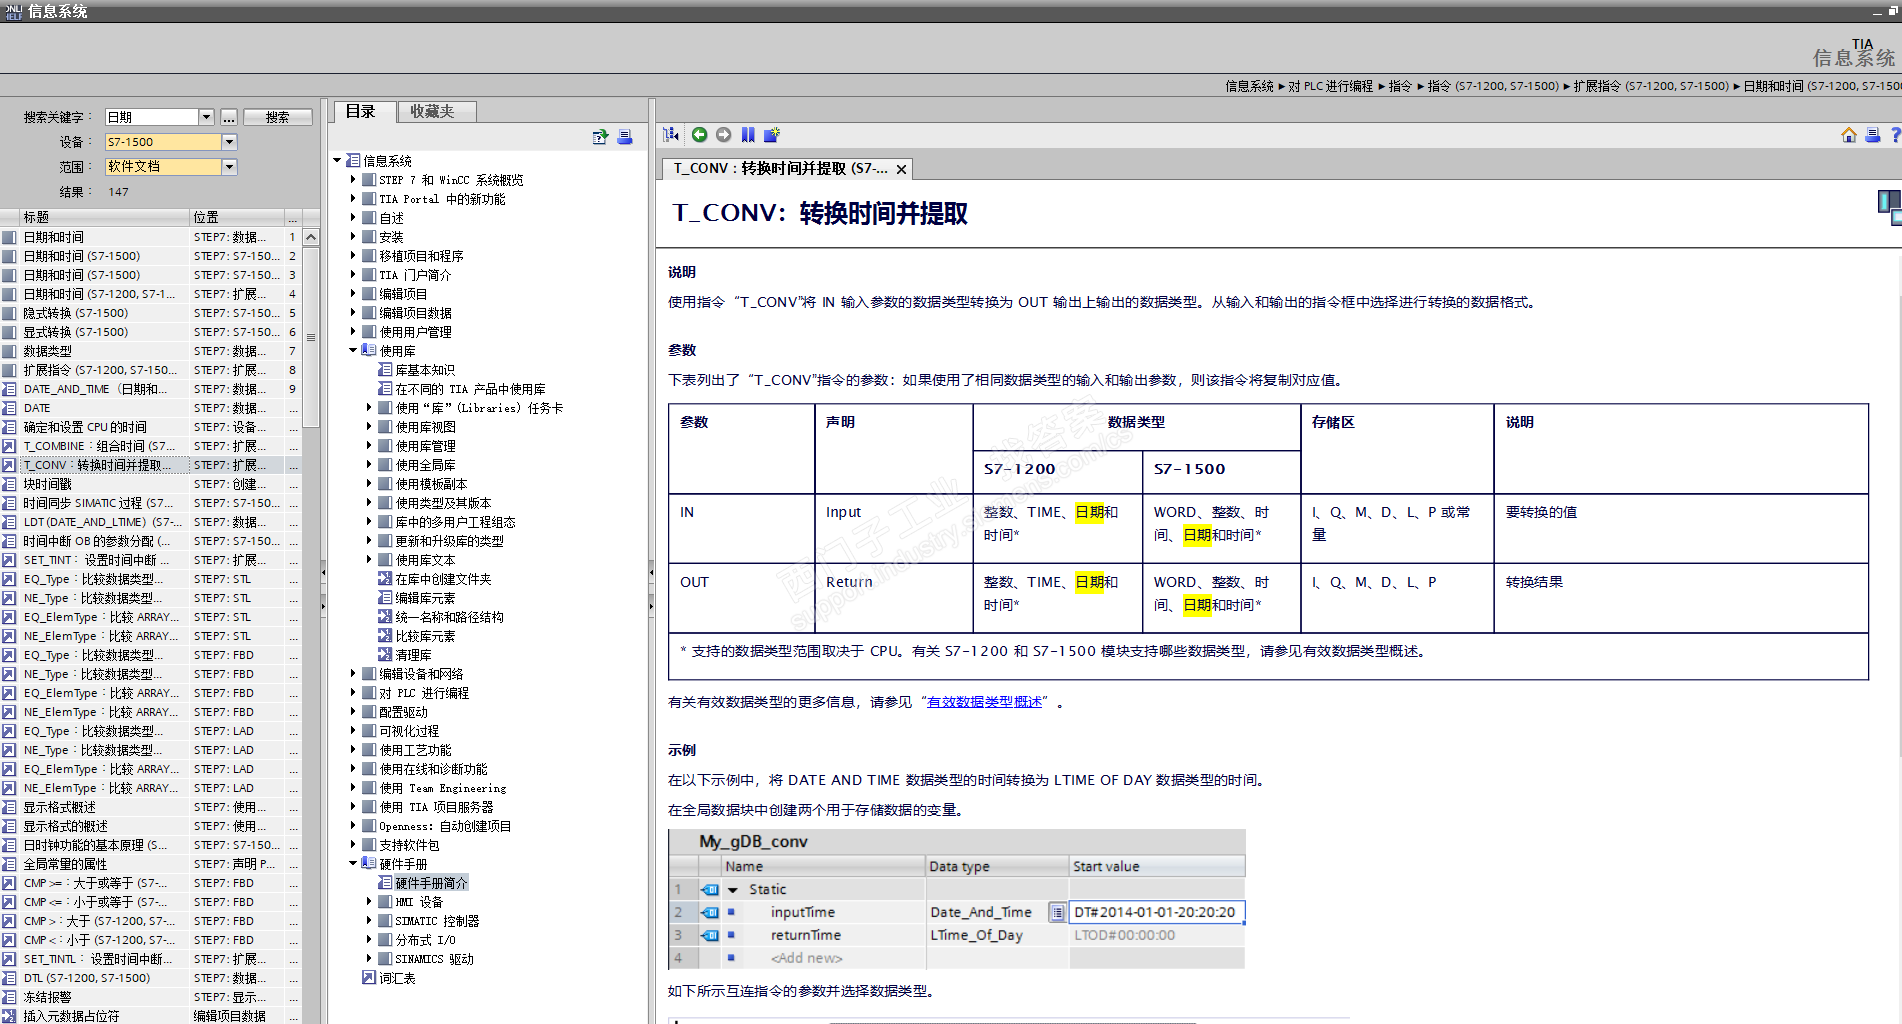Click the topic icon beside 编辑库元素

[x=385, y=598]
